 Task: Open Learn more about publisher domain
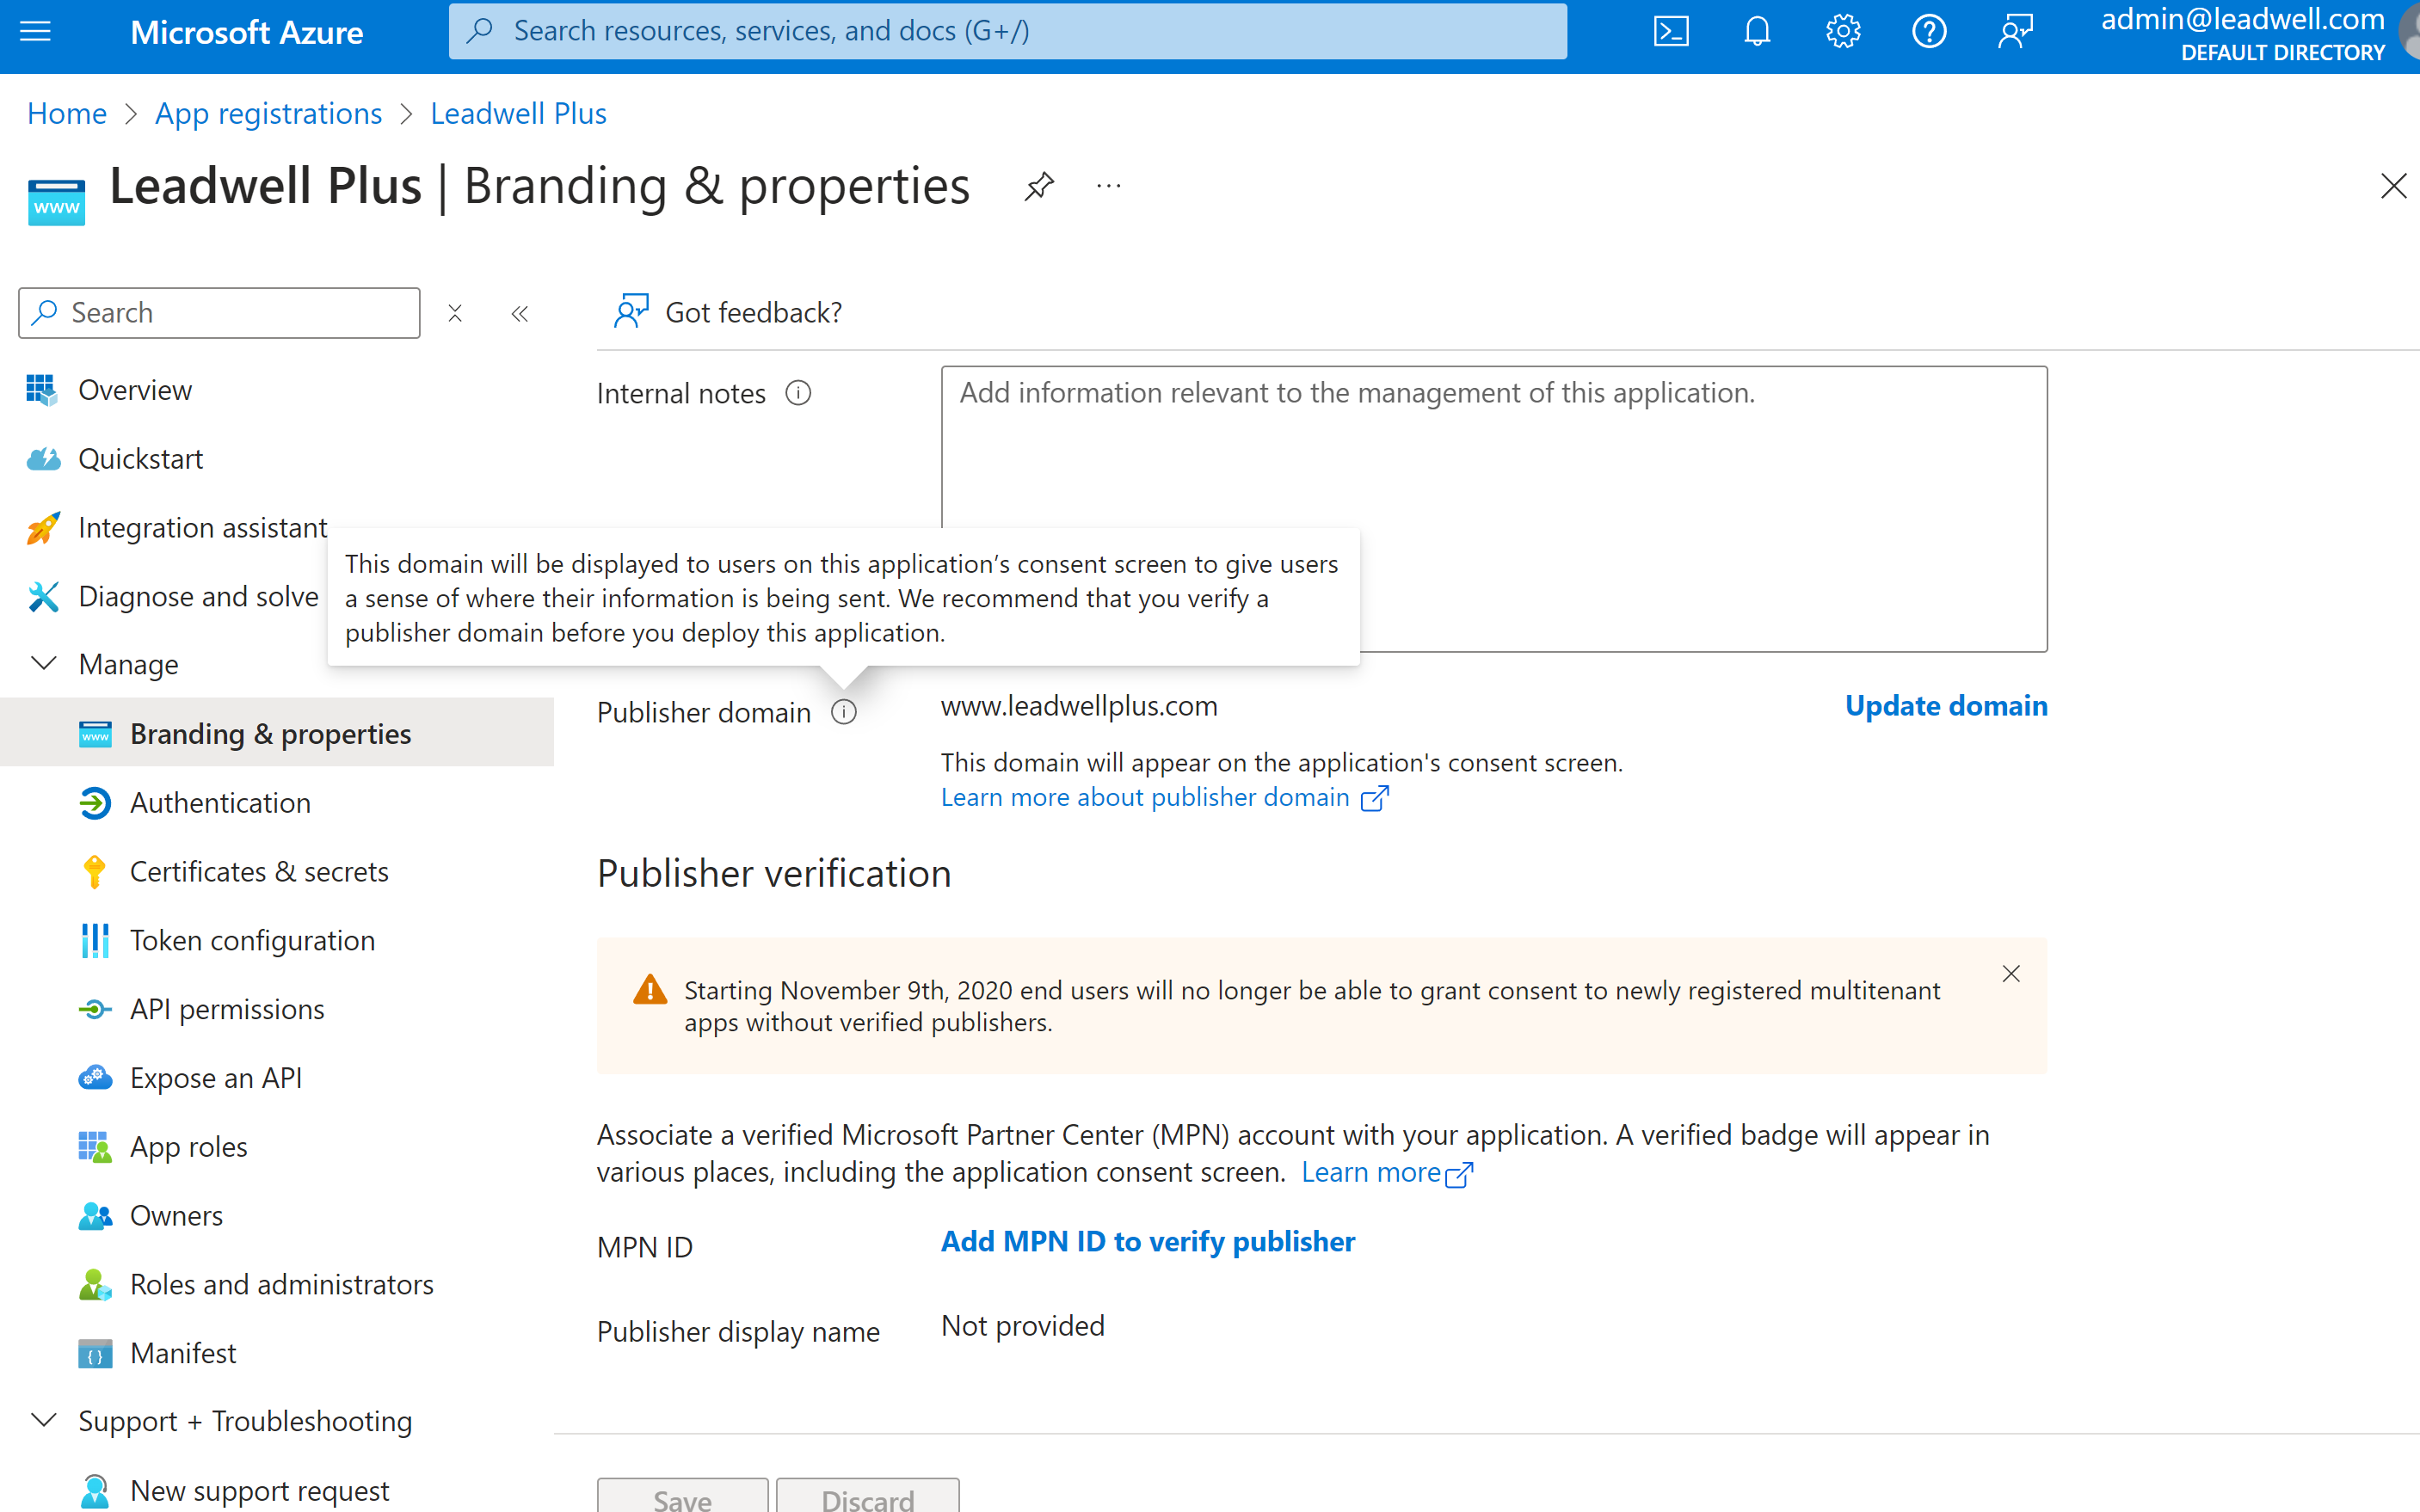coord(1164,797)
